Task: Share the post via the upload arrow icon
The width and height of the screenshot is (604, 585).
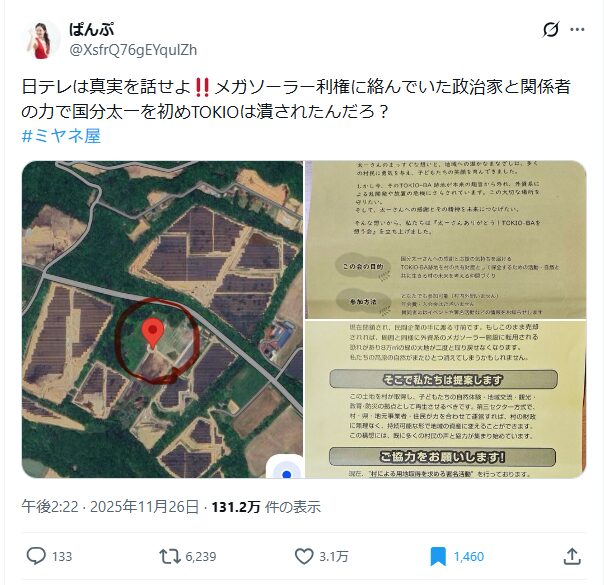Action: (x=572, y=556)
